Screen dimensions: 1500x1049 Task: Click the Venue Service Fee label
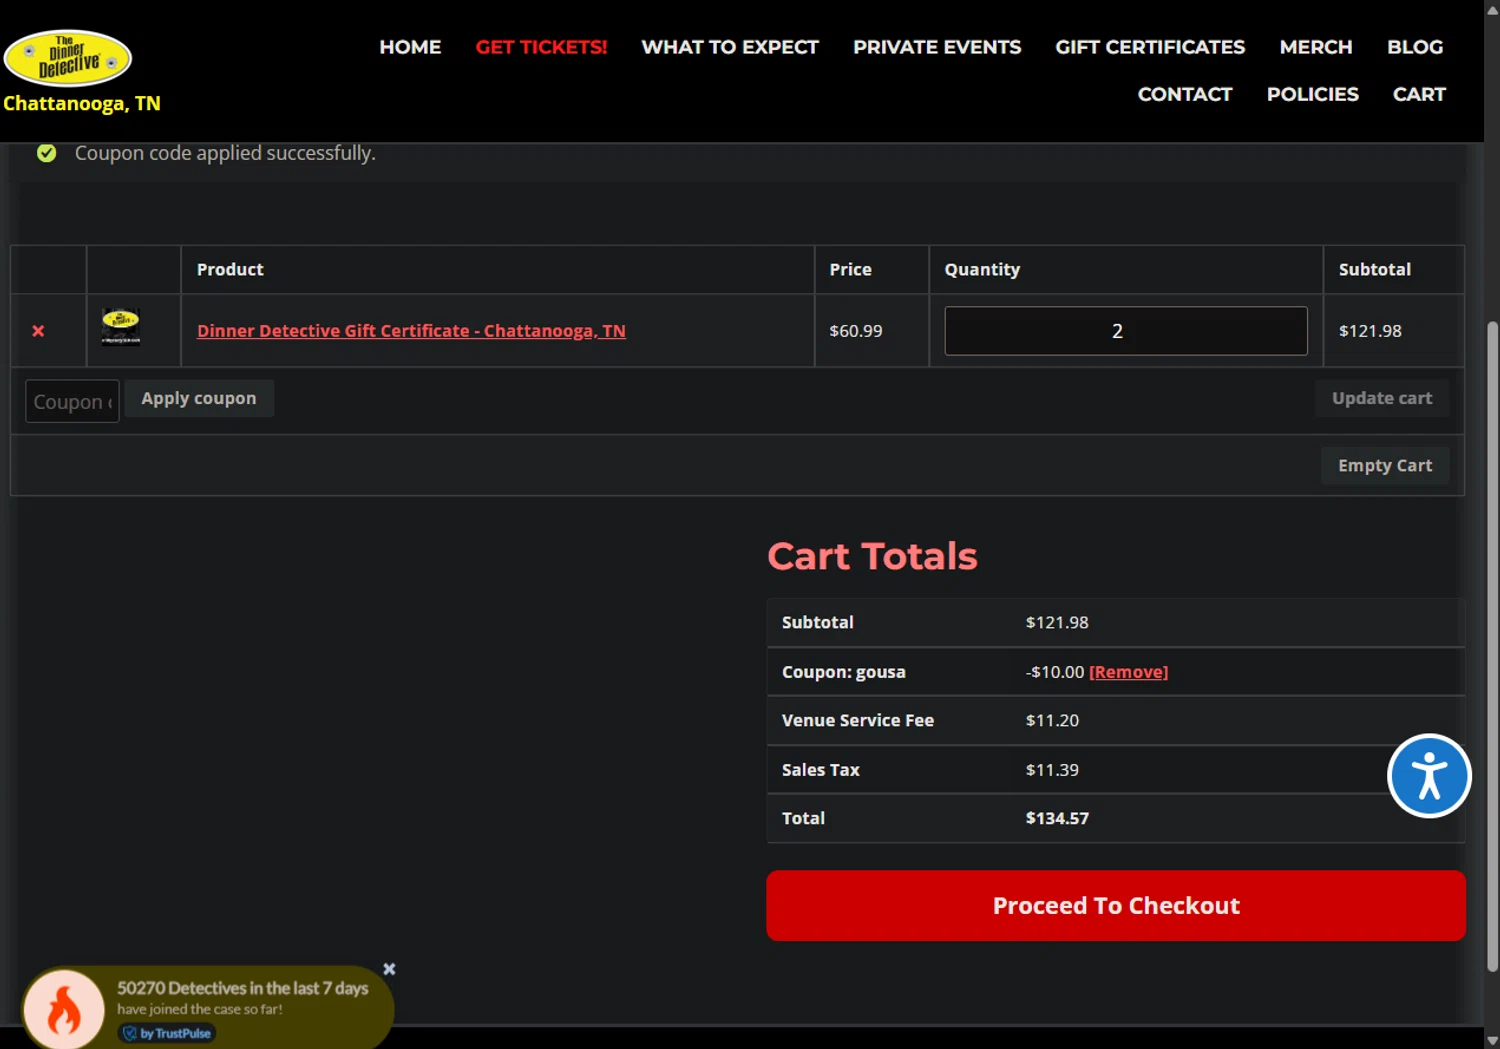click(858, 720)
